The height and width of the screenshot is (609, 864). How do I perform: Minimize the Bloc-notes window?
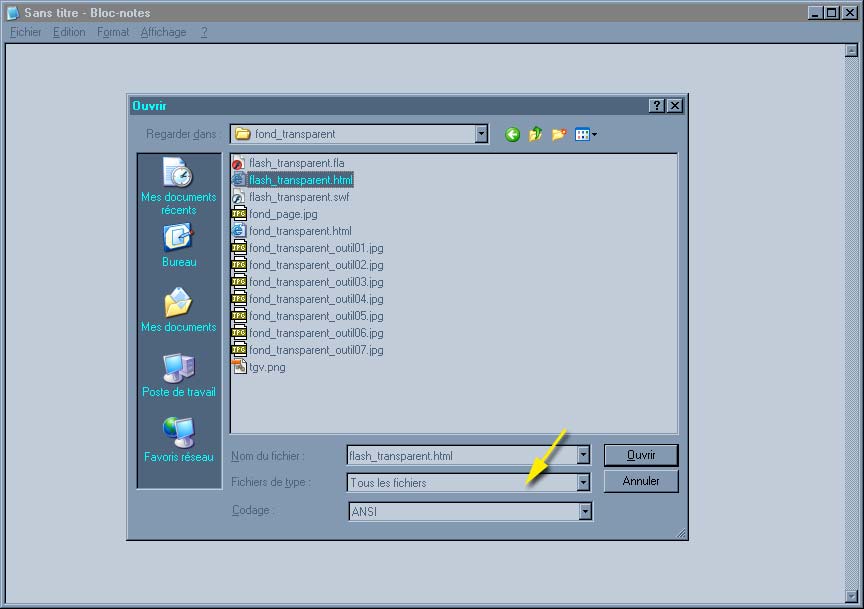point(816,12)
